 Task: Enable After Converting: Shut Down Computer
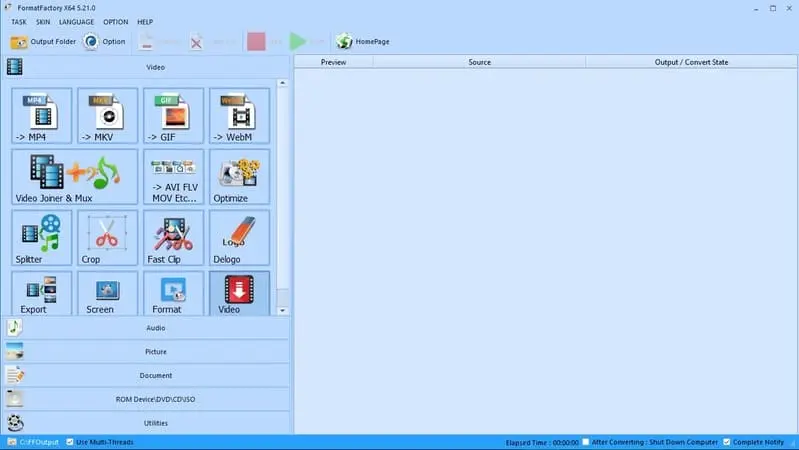pos(585,442)
